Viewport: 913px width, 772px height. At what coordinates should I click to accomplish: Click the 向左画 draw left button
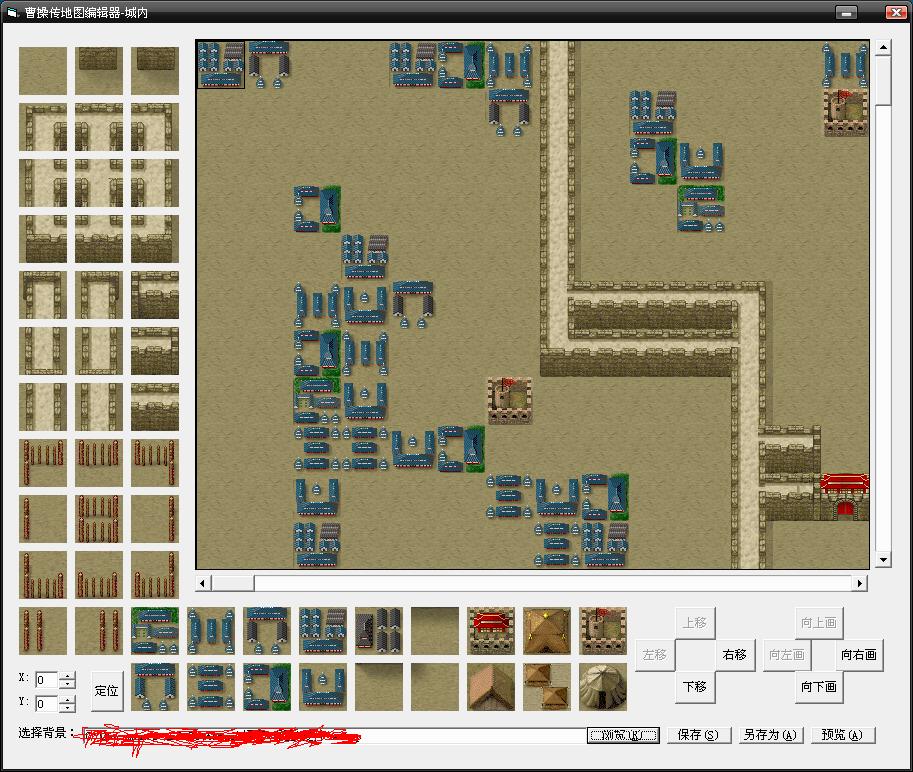tap(787, 655)
